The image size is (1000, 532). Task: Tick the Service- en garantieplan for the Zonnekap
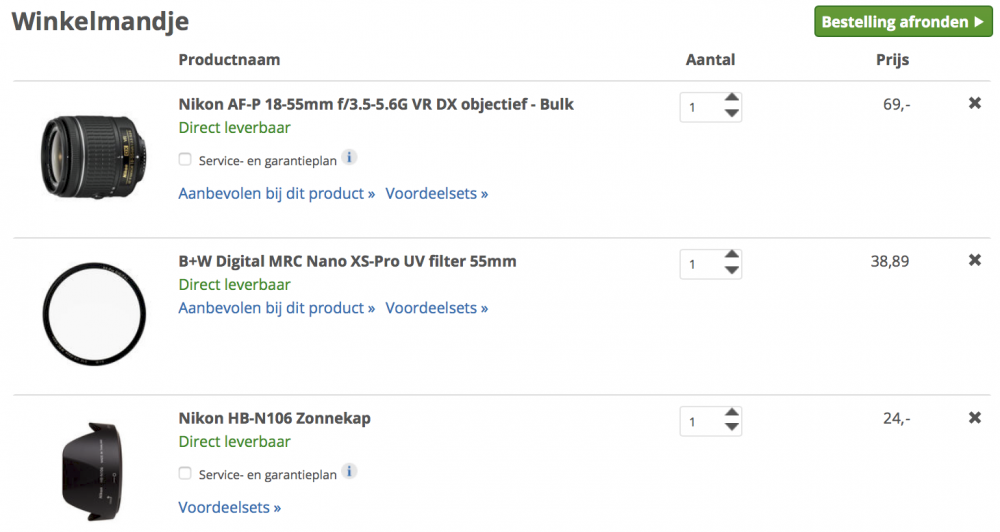click(x=185, y=473)
